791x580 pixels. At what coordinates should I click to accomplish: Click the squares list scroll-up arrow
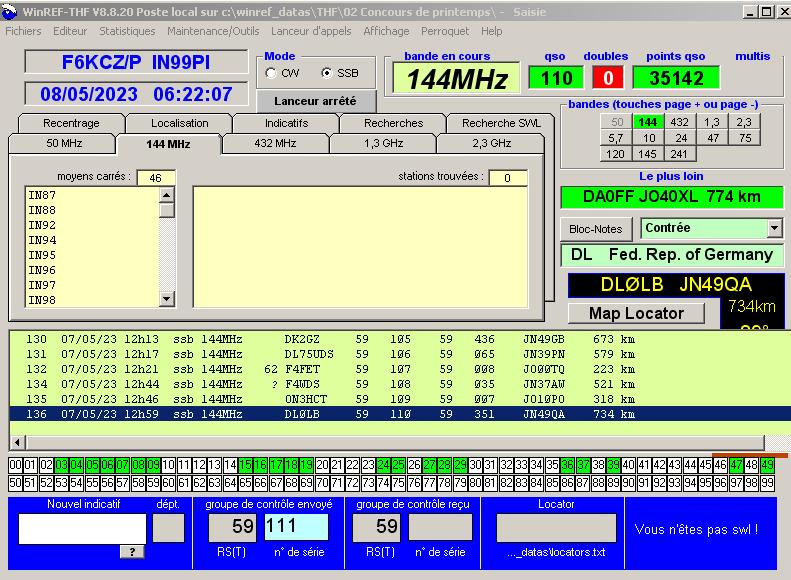tap(167, 195)
